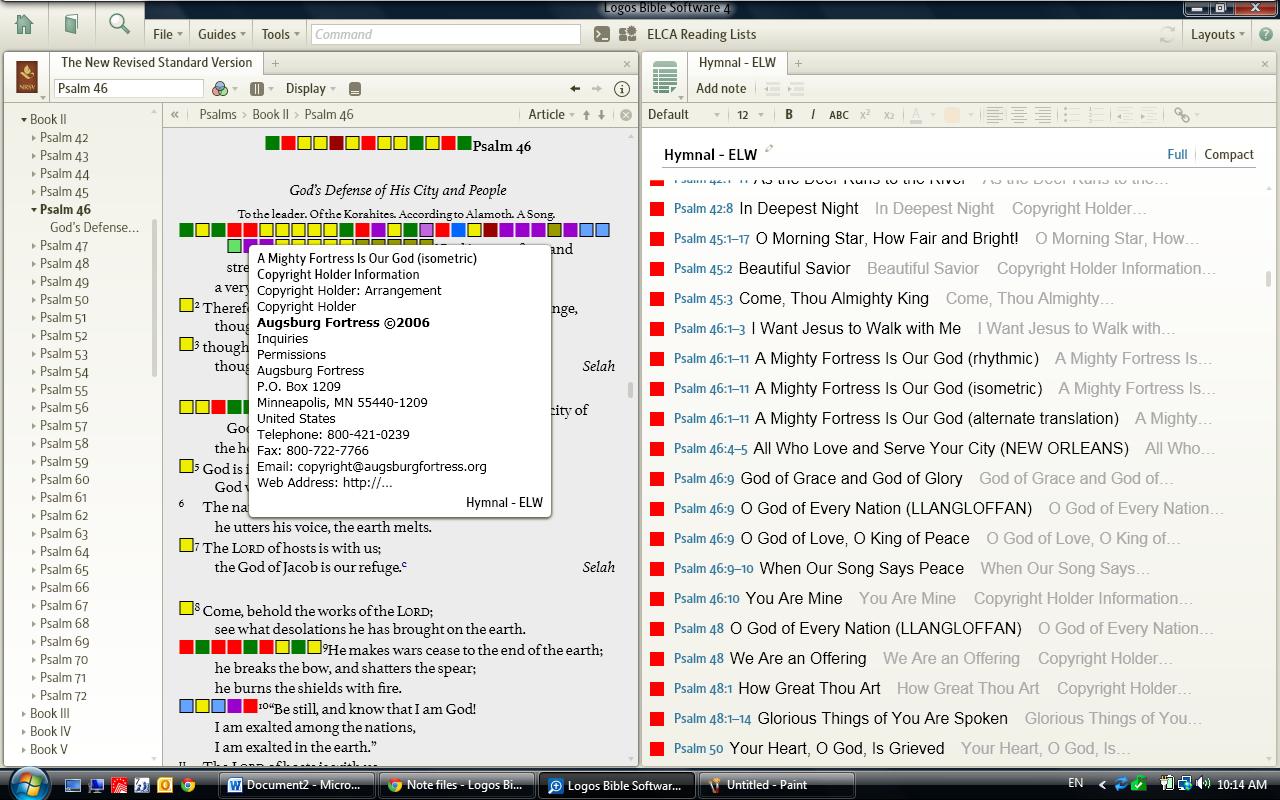Click the insert hyperlink chain icon

point(1181,115)
